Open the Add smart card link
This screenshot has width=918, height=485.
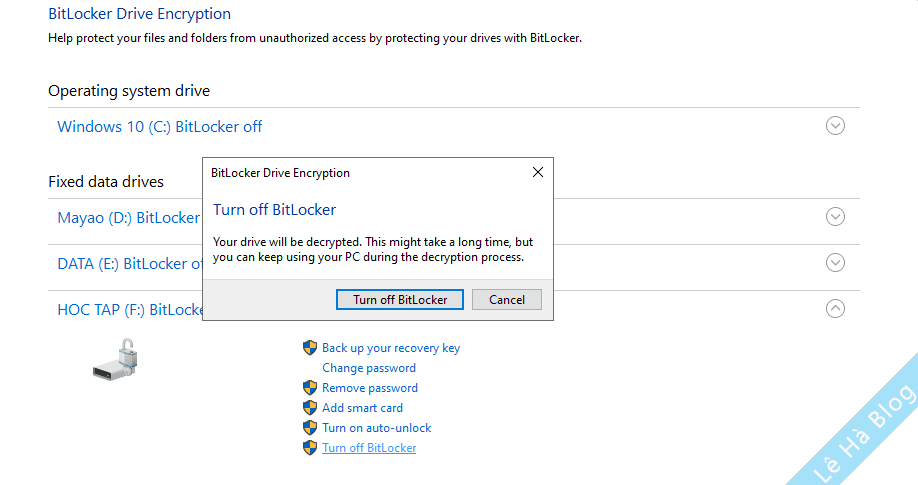point(362,408)
